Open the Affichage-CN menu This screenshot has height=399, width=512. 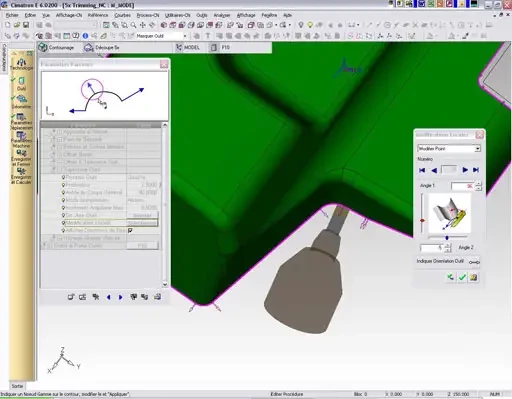point(69,15)
